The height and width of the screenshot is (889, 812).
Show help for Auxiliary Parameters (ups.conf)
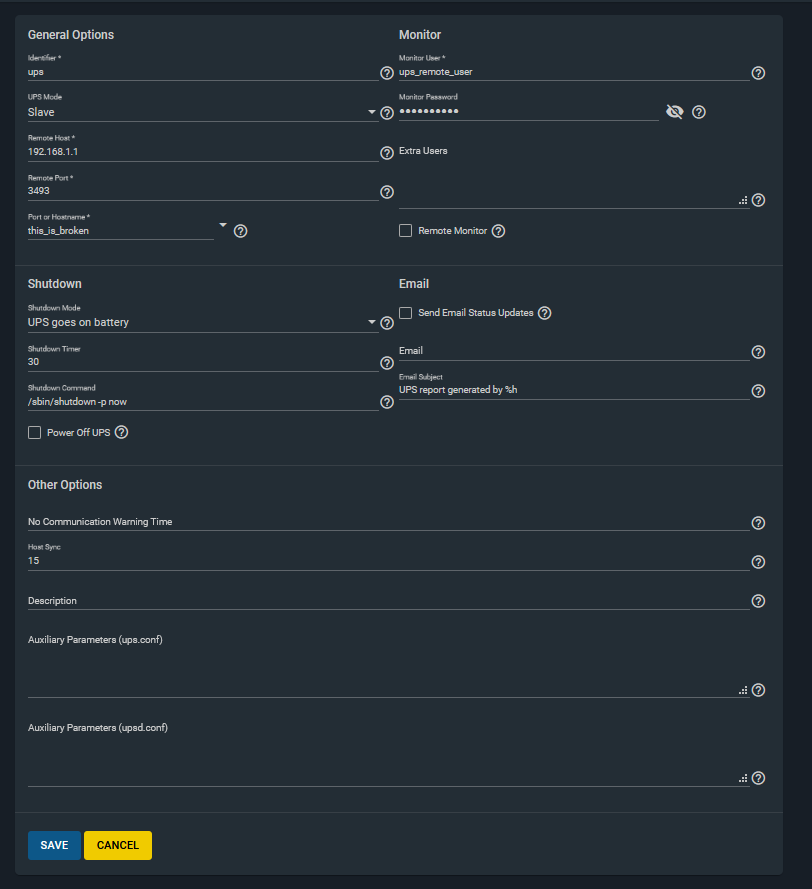758,690
